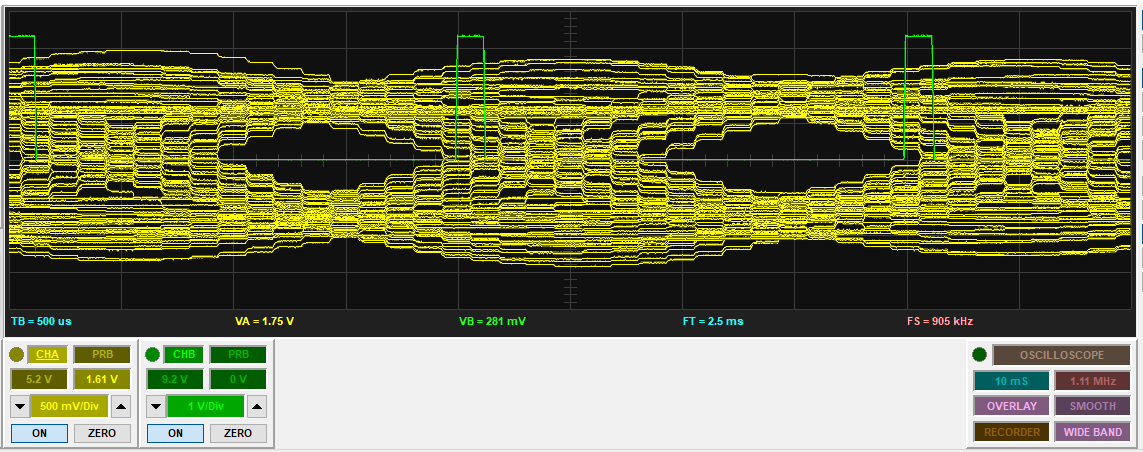Toggle the CHA ON button
The width and height of the screenshot is (1143, 452).
pos(39,433)
